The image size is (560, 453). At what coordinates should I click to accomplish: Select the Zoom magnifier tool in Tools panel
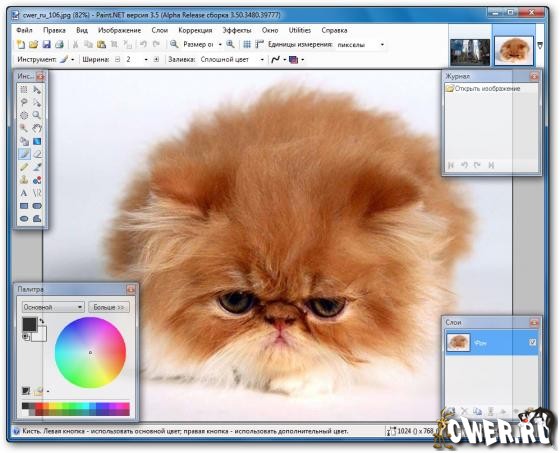37,115
